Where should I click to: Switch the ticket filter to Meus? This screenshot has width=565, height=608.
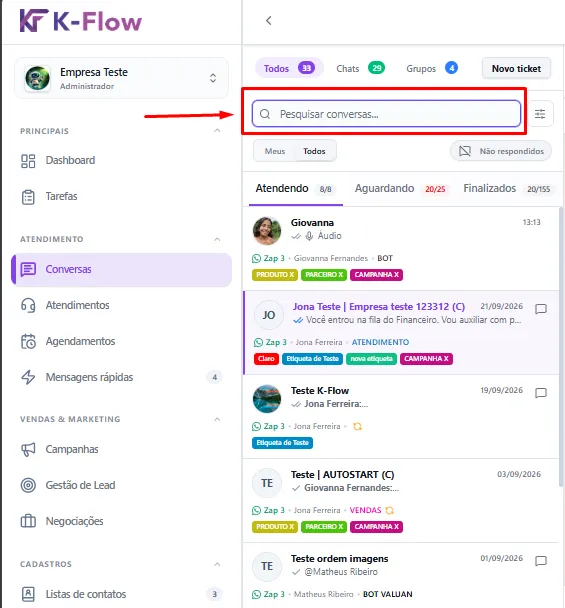tap(275, 151)
